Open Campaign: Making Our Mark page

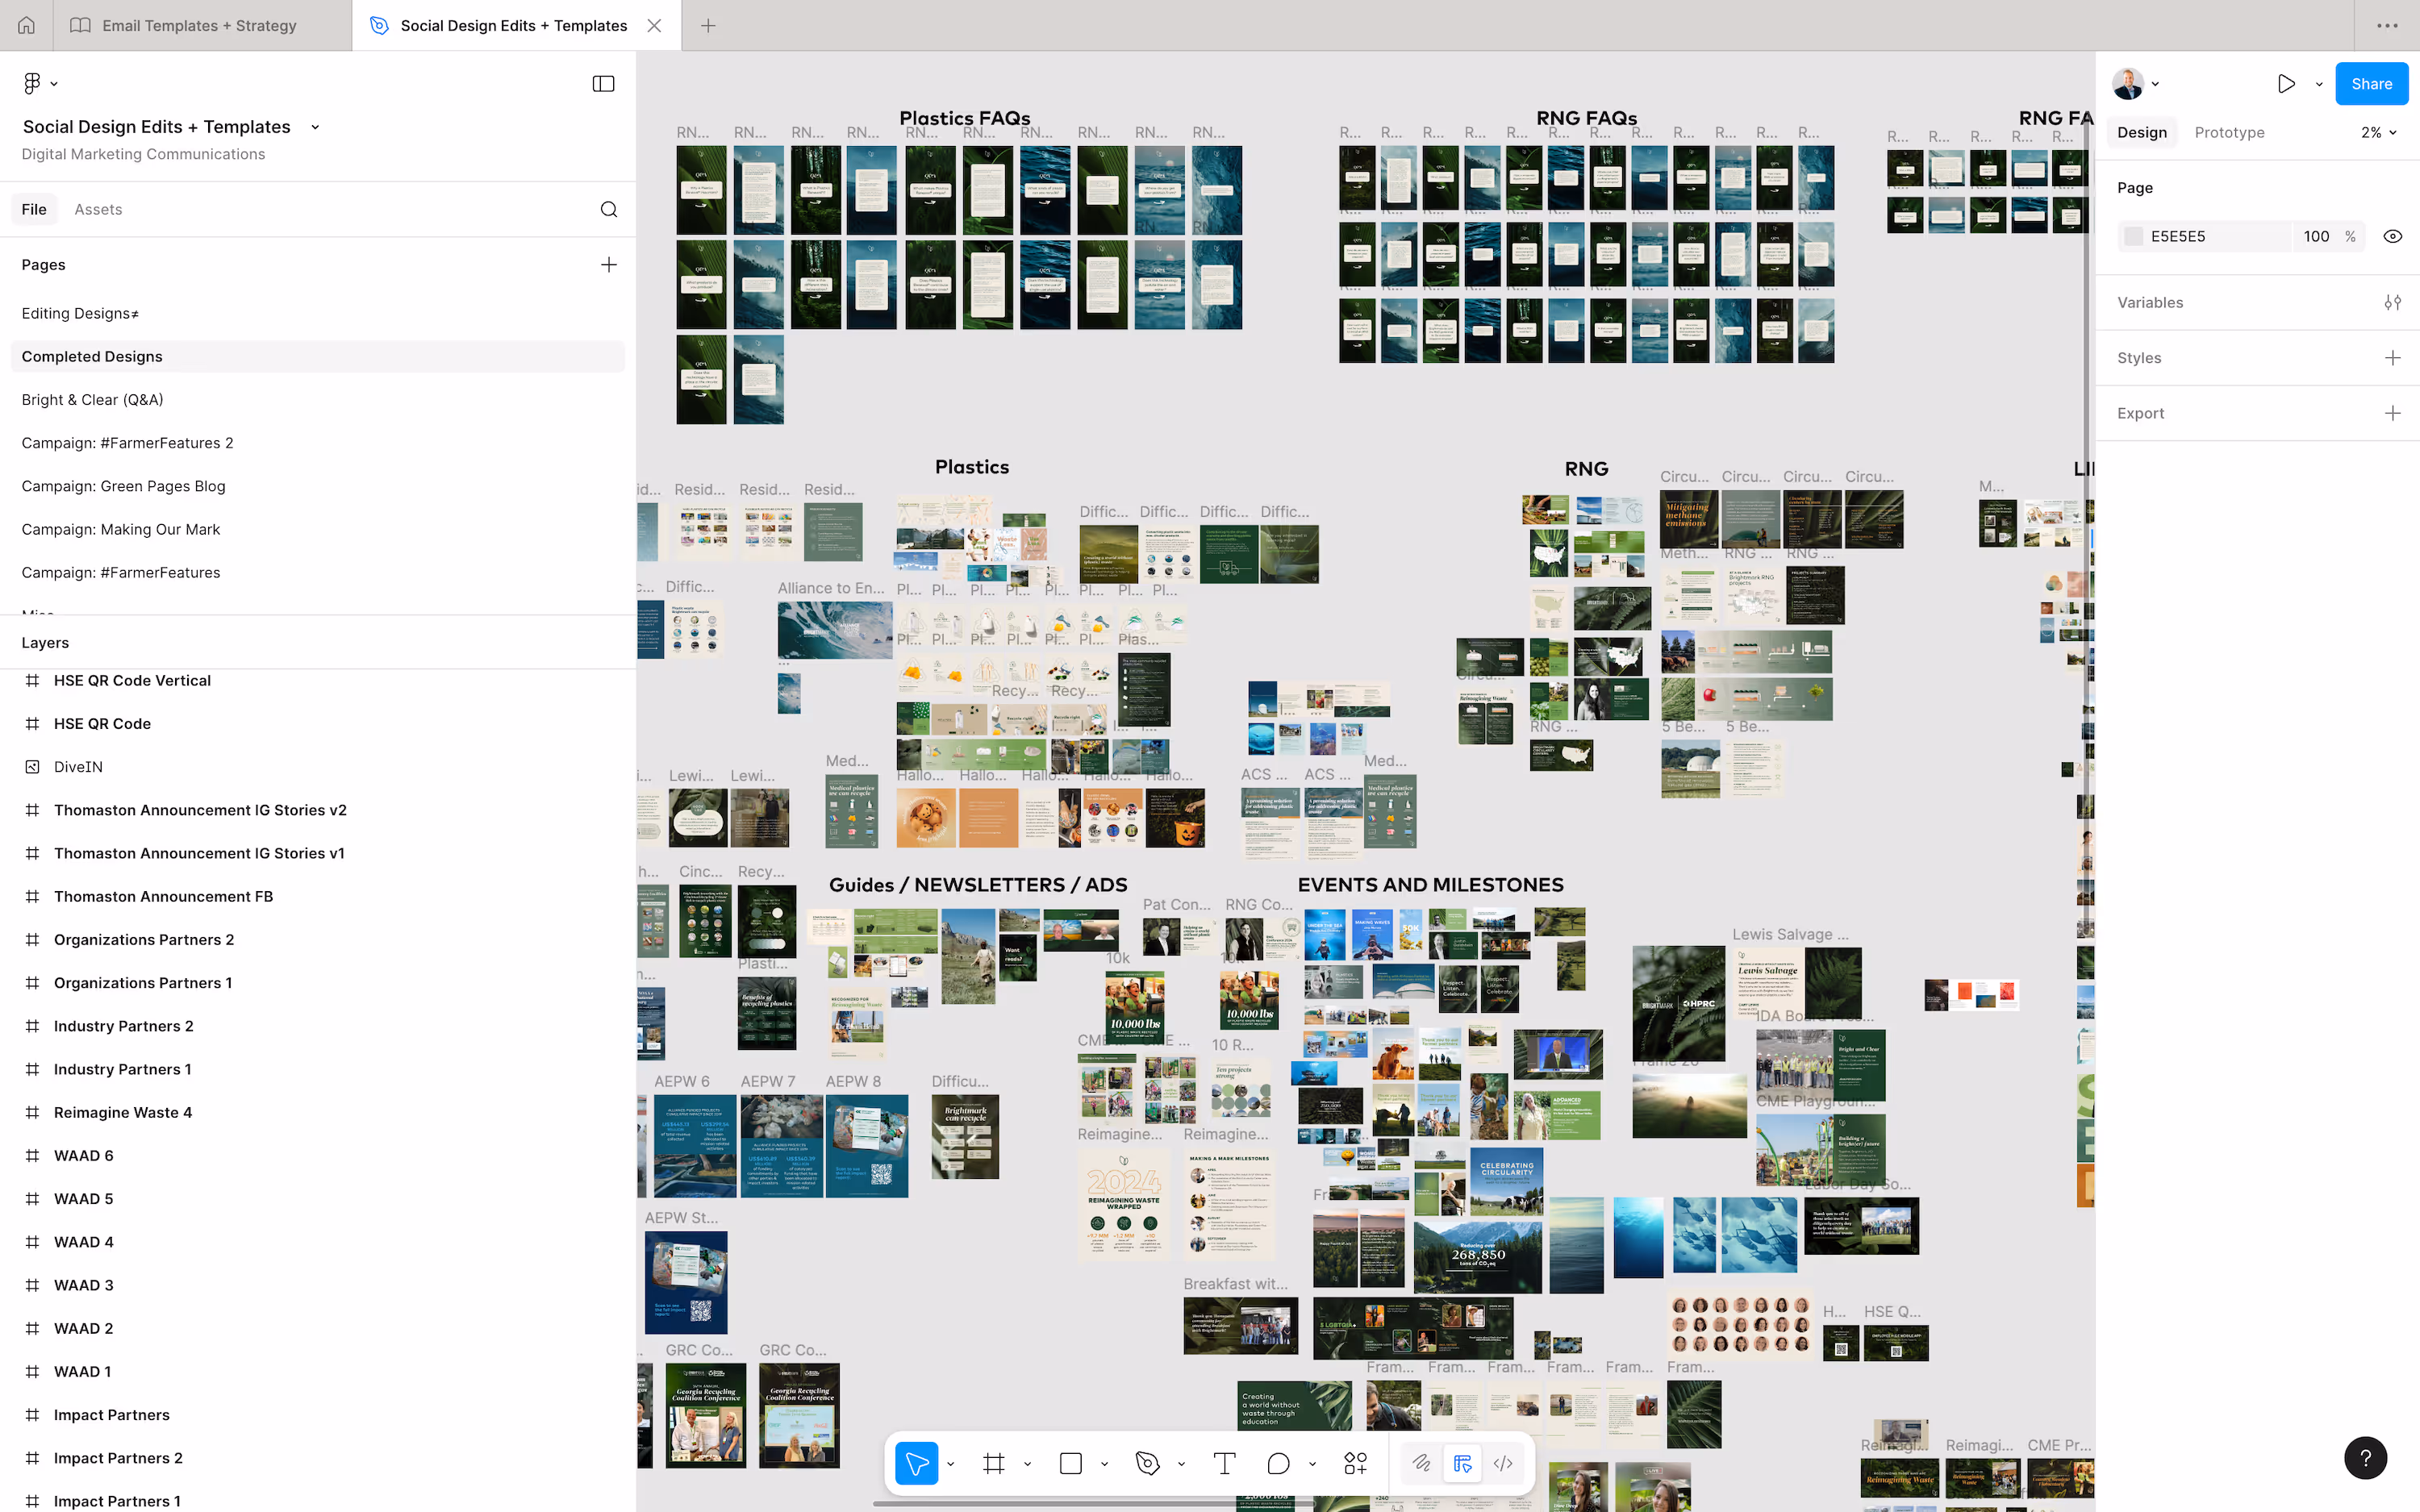tap(317, 529)
